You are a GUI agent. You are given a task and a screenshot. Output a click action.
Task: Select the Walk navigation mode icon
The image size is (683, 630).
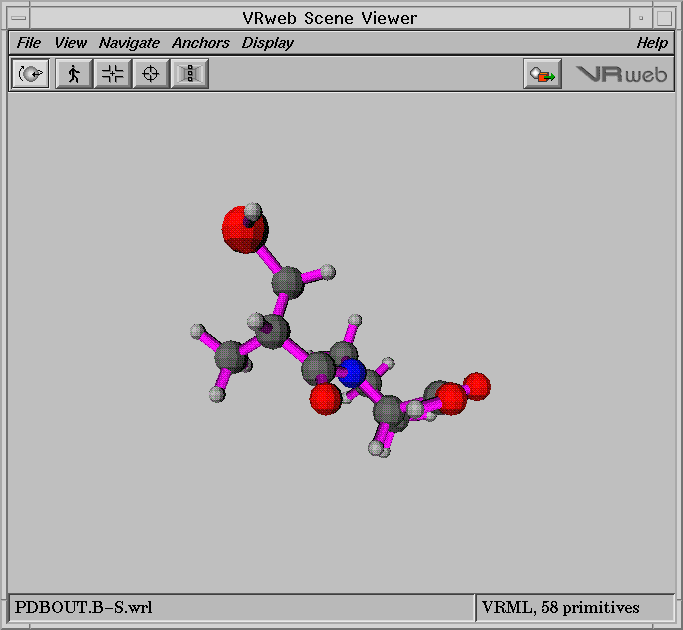pyautogui.click(x=73, y=74)
